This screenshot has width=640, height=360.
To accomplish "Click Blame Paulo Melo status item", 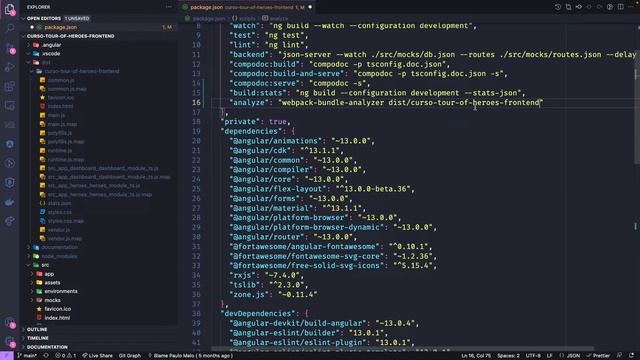I will (191, 356).
